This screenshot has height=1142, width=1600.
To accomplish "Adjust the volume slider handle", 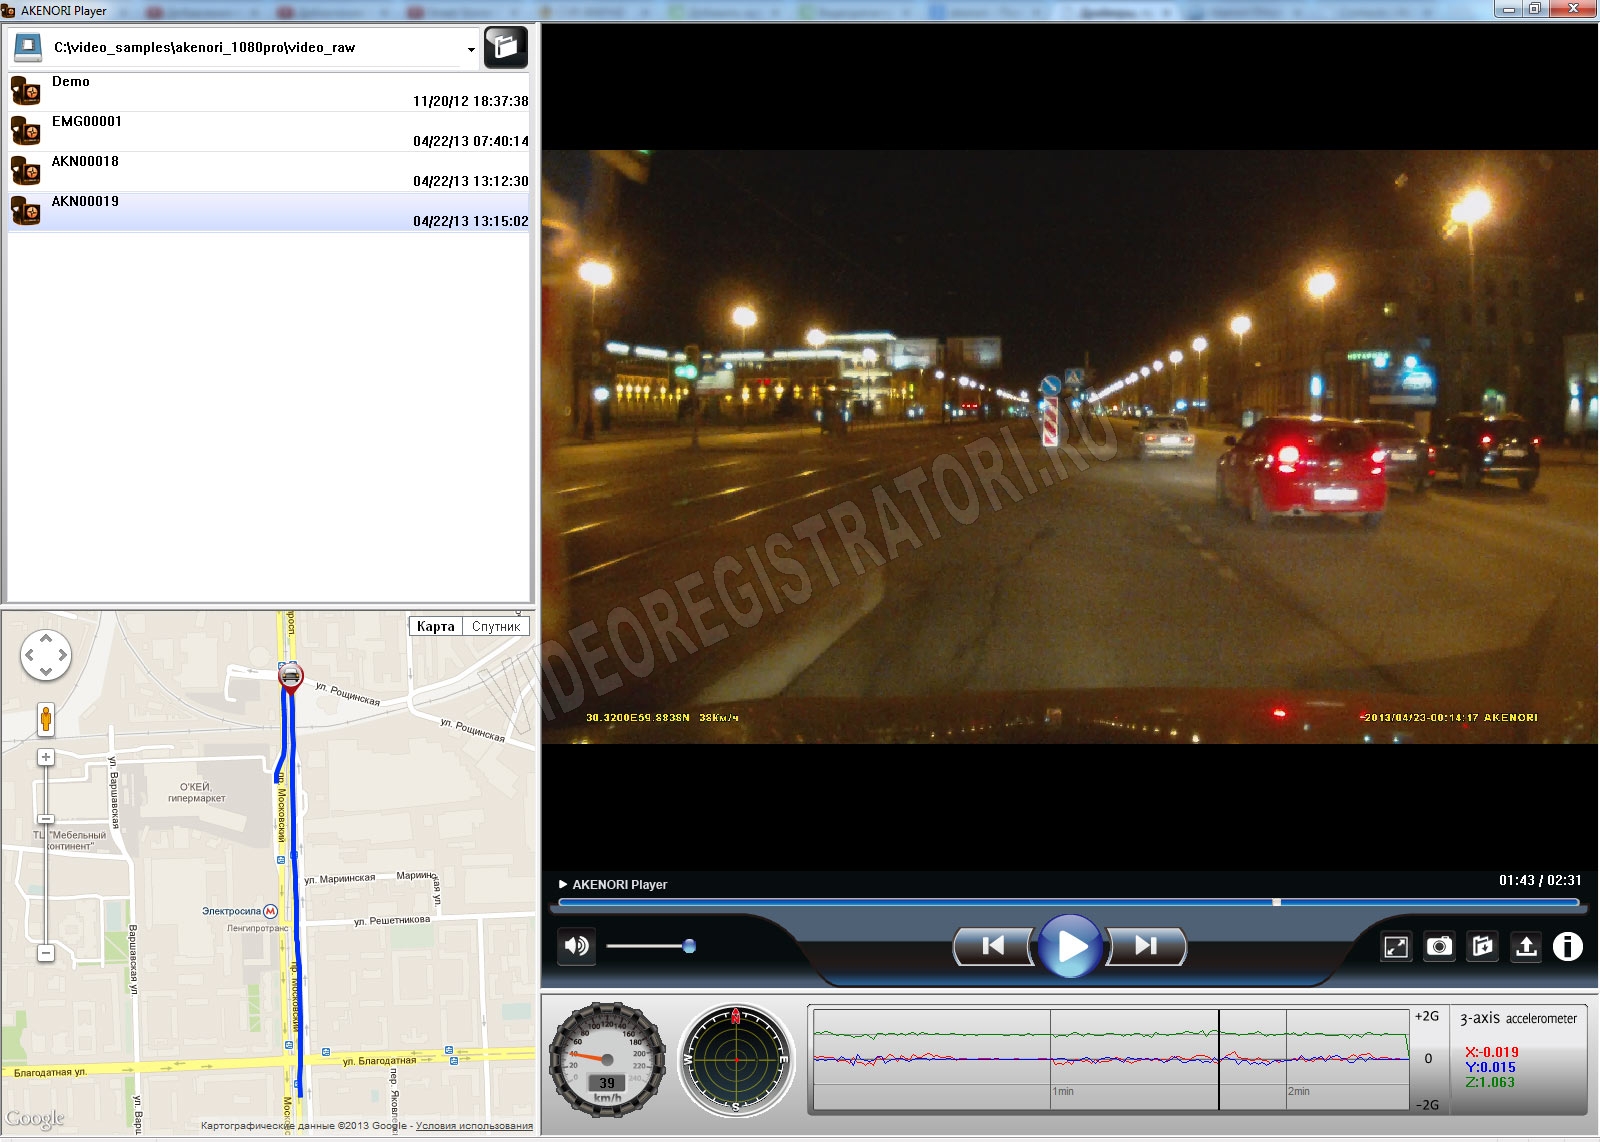I will (x=689, y=946).
